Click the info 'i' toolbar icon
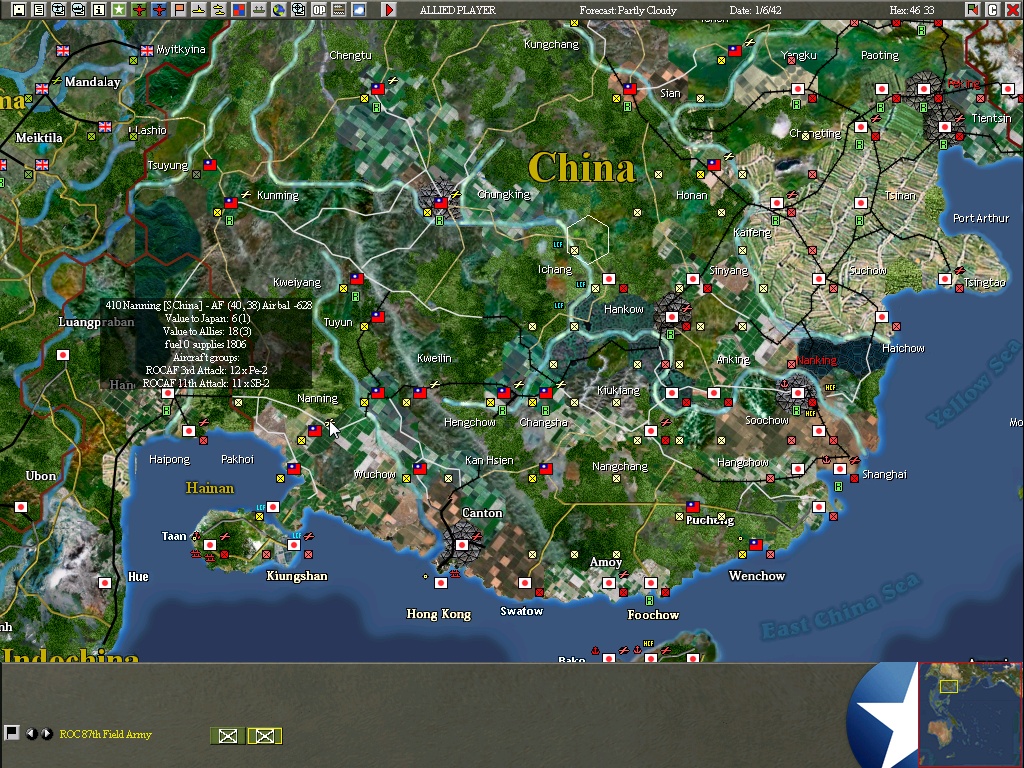Screen dimensions: 1024x768 click(99, 9)
